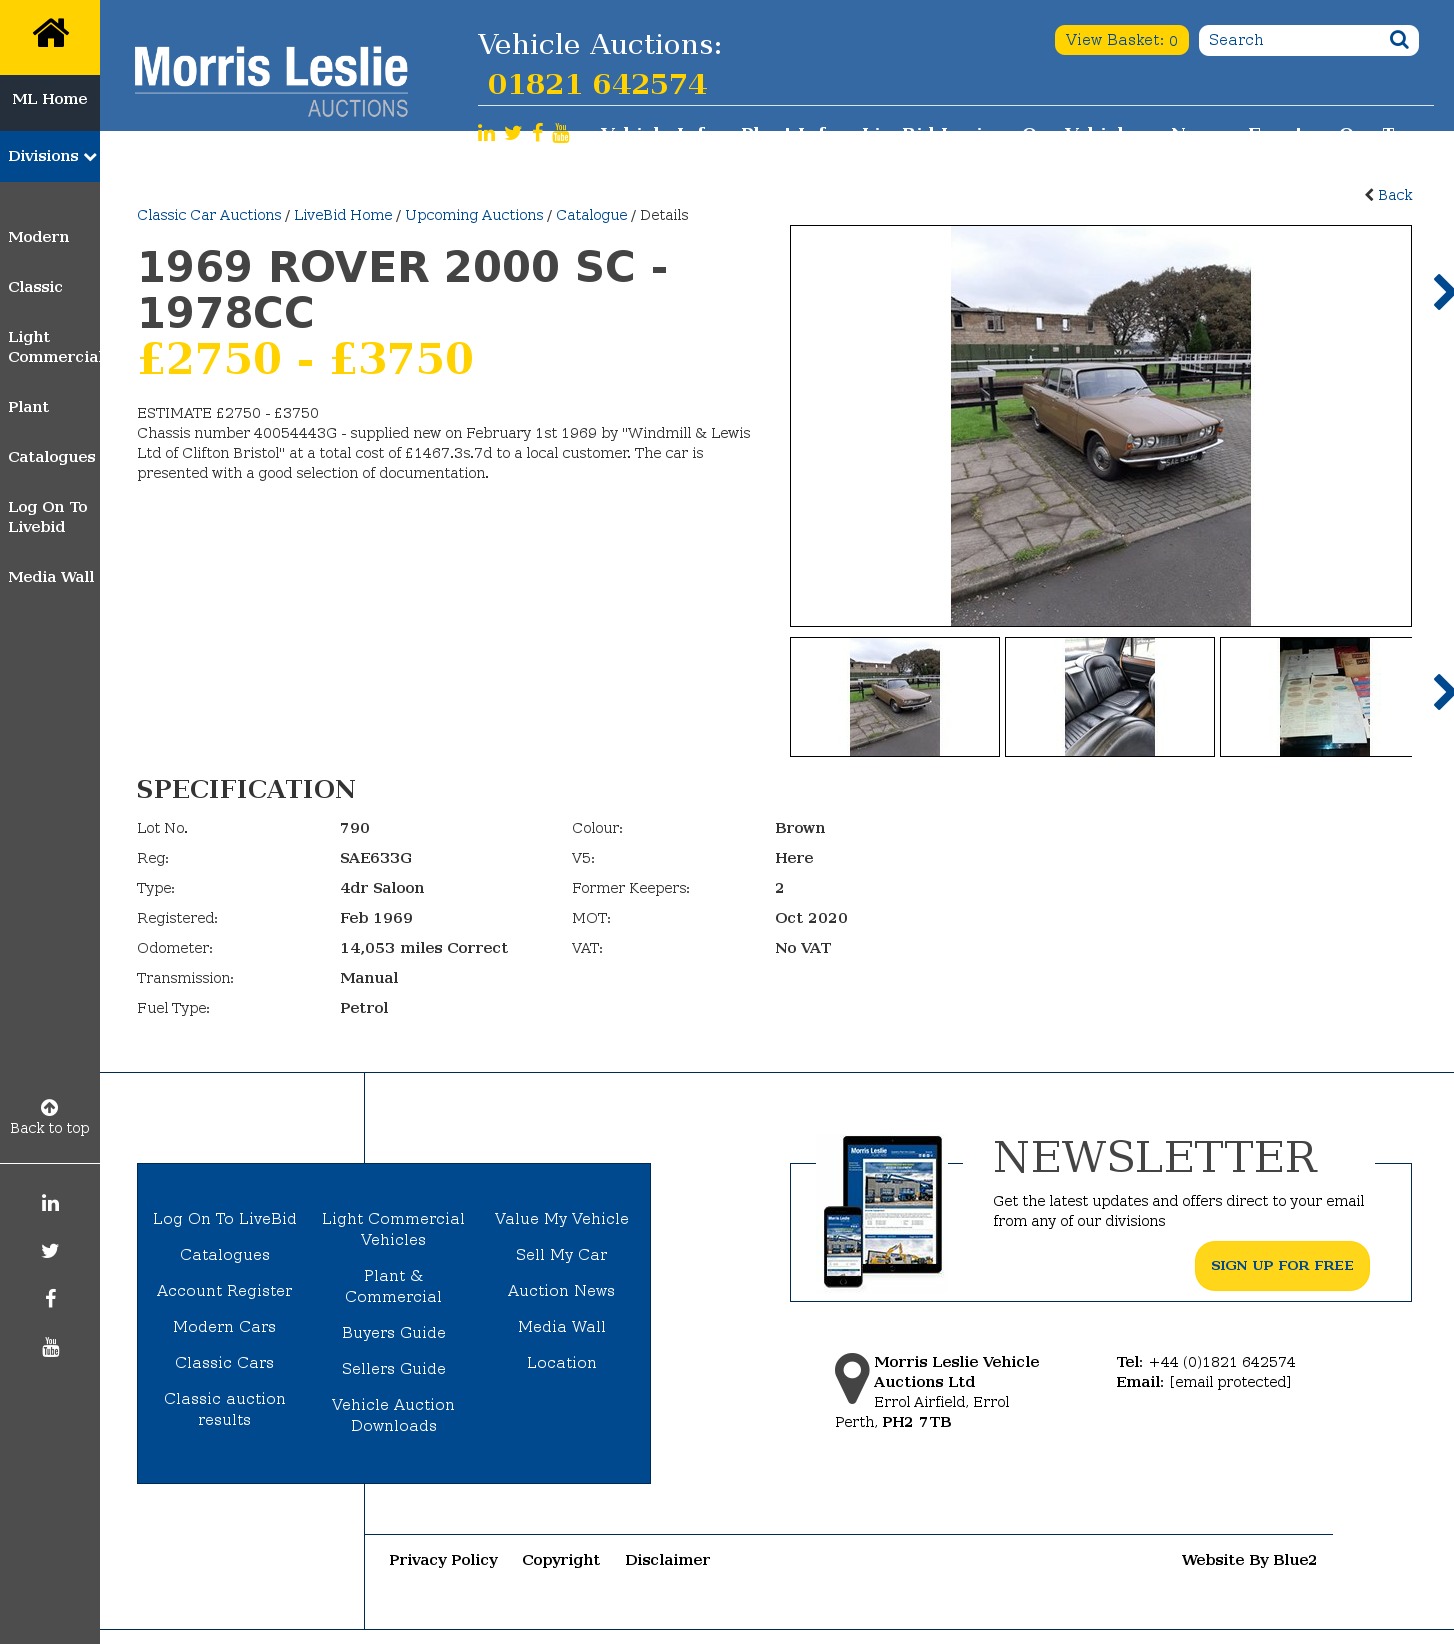Open Twitter icon in header
Viewport: 1454px width, 1644px height.
point(513,133)
